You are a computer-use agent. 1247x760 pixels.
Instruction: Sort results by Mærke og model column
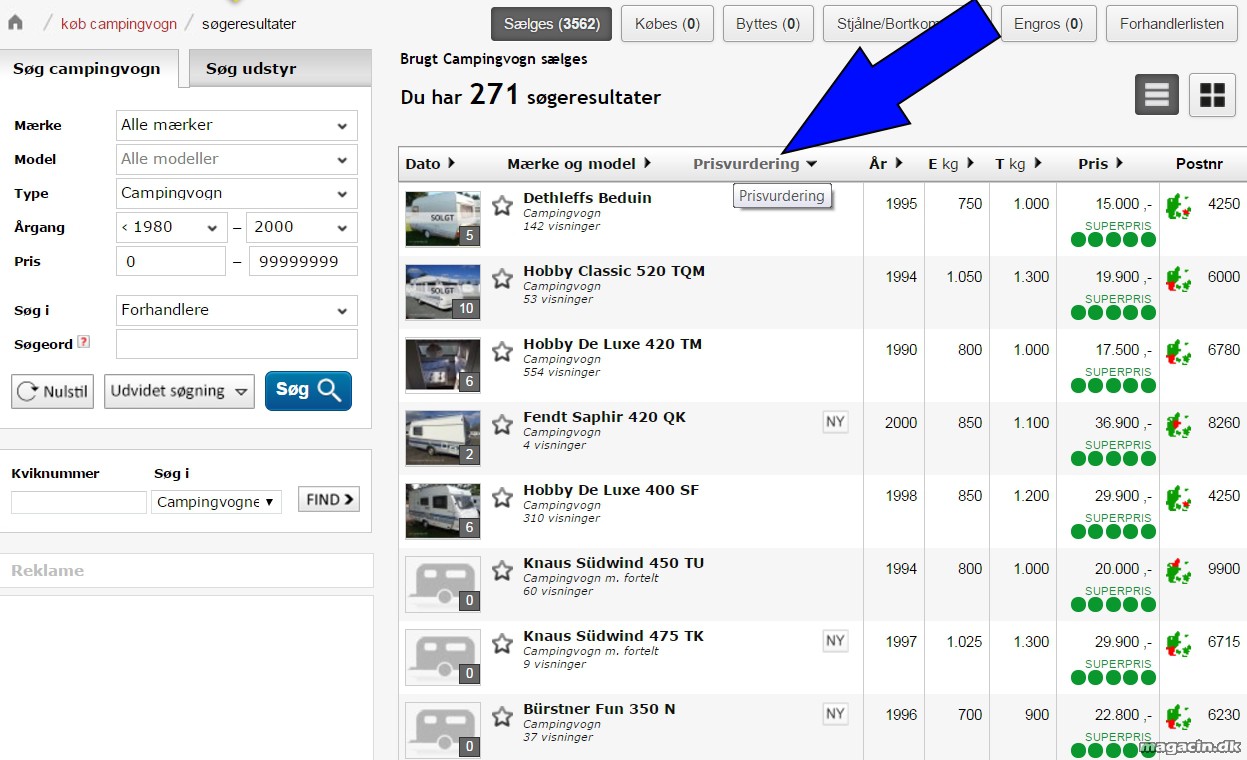tap(579, 164)
